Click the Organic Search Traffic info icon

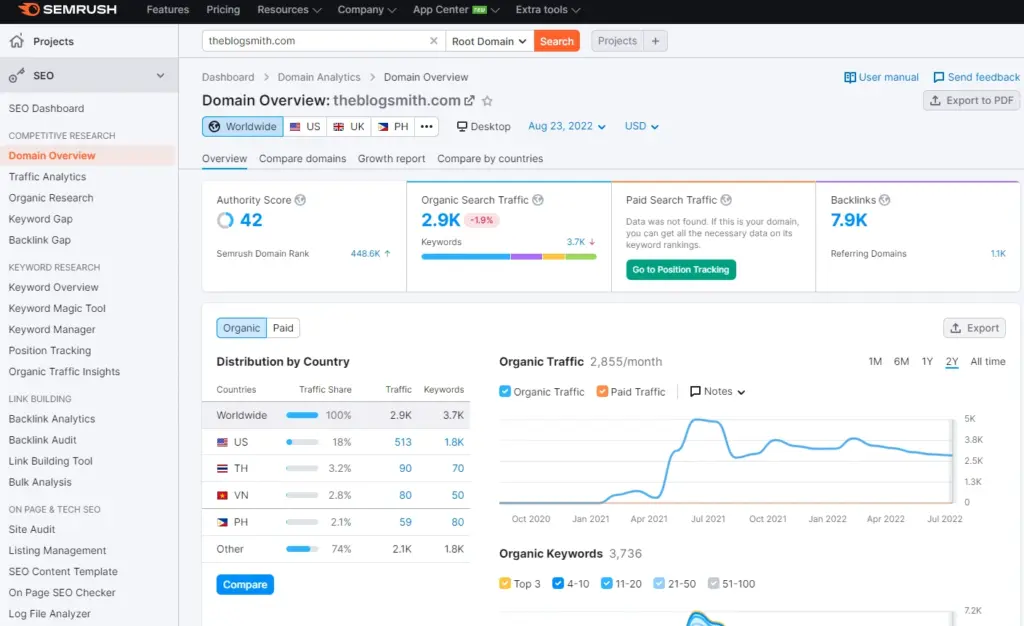(x=537, y=200)
